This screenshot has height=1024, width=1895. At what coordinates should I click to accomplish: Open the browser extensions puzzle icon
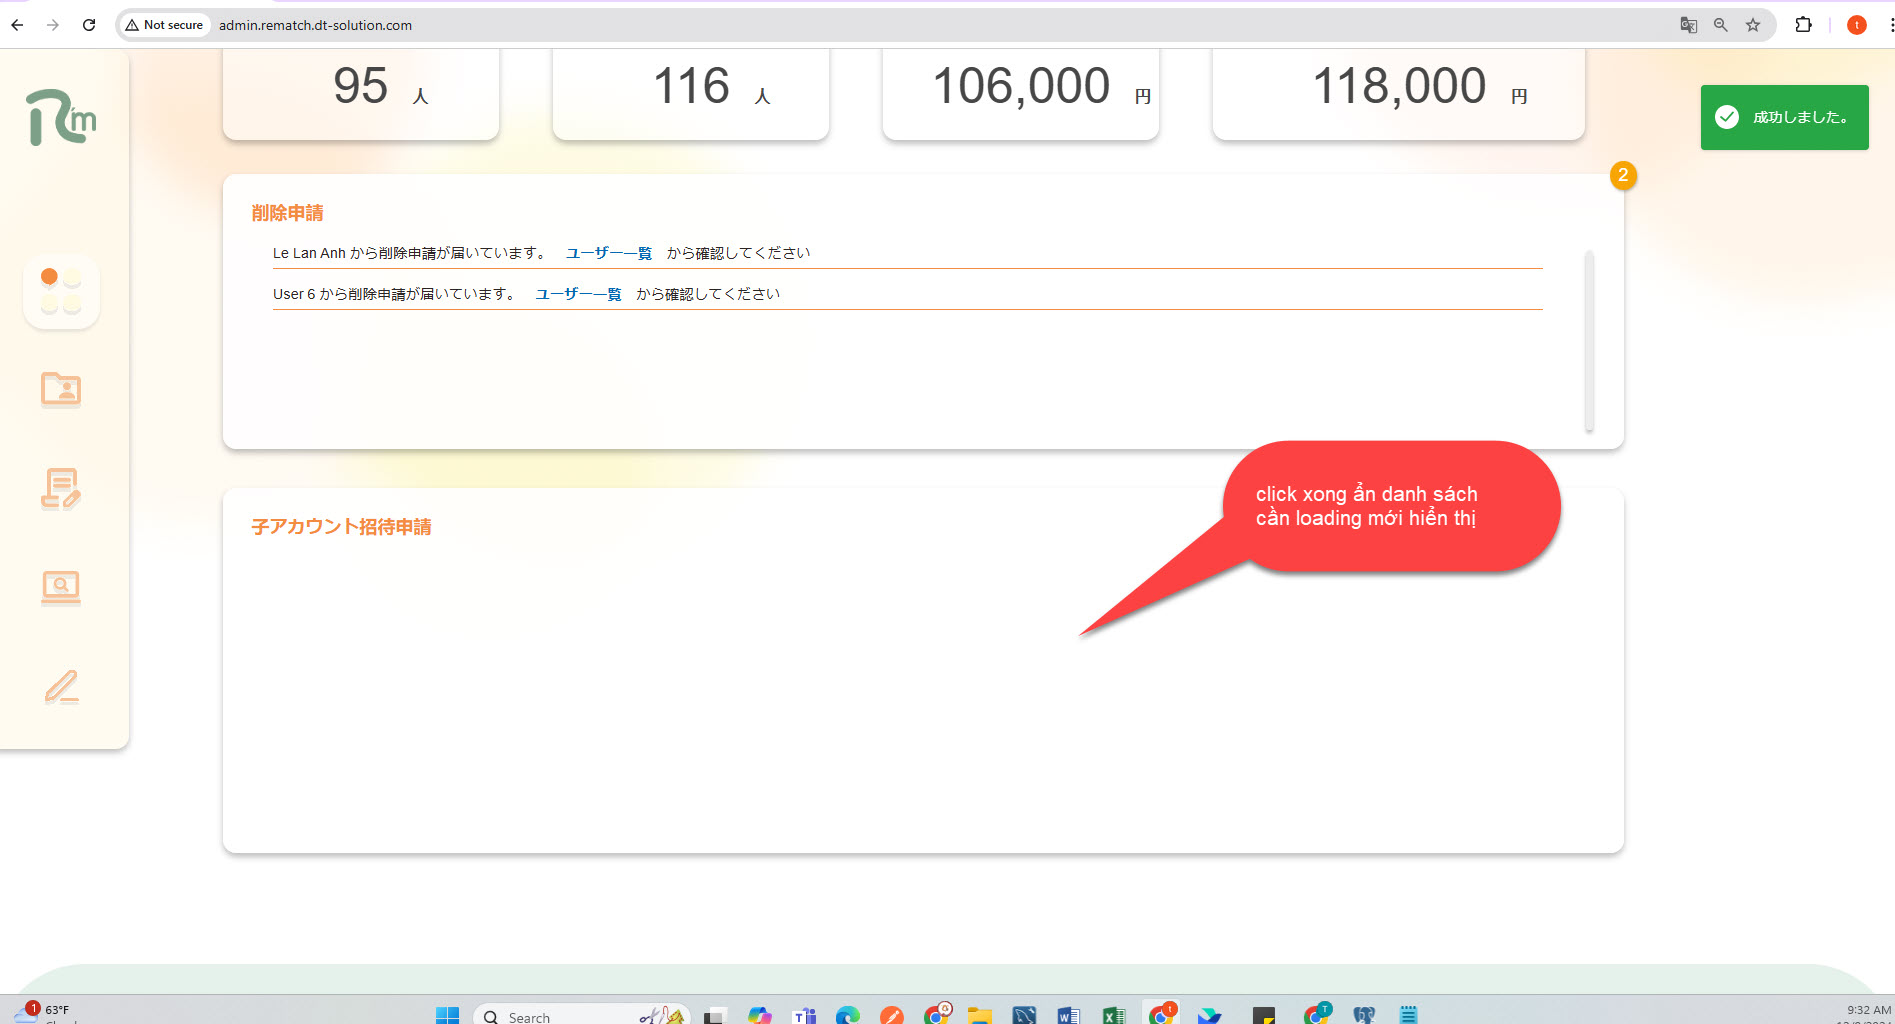1803,25
